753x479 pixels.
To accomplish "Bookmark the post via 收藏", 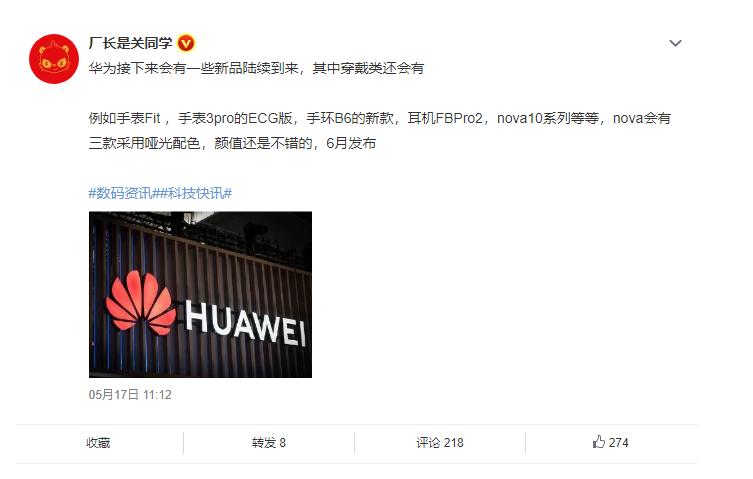I will coord(98,442).
